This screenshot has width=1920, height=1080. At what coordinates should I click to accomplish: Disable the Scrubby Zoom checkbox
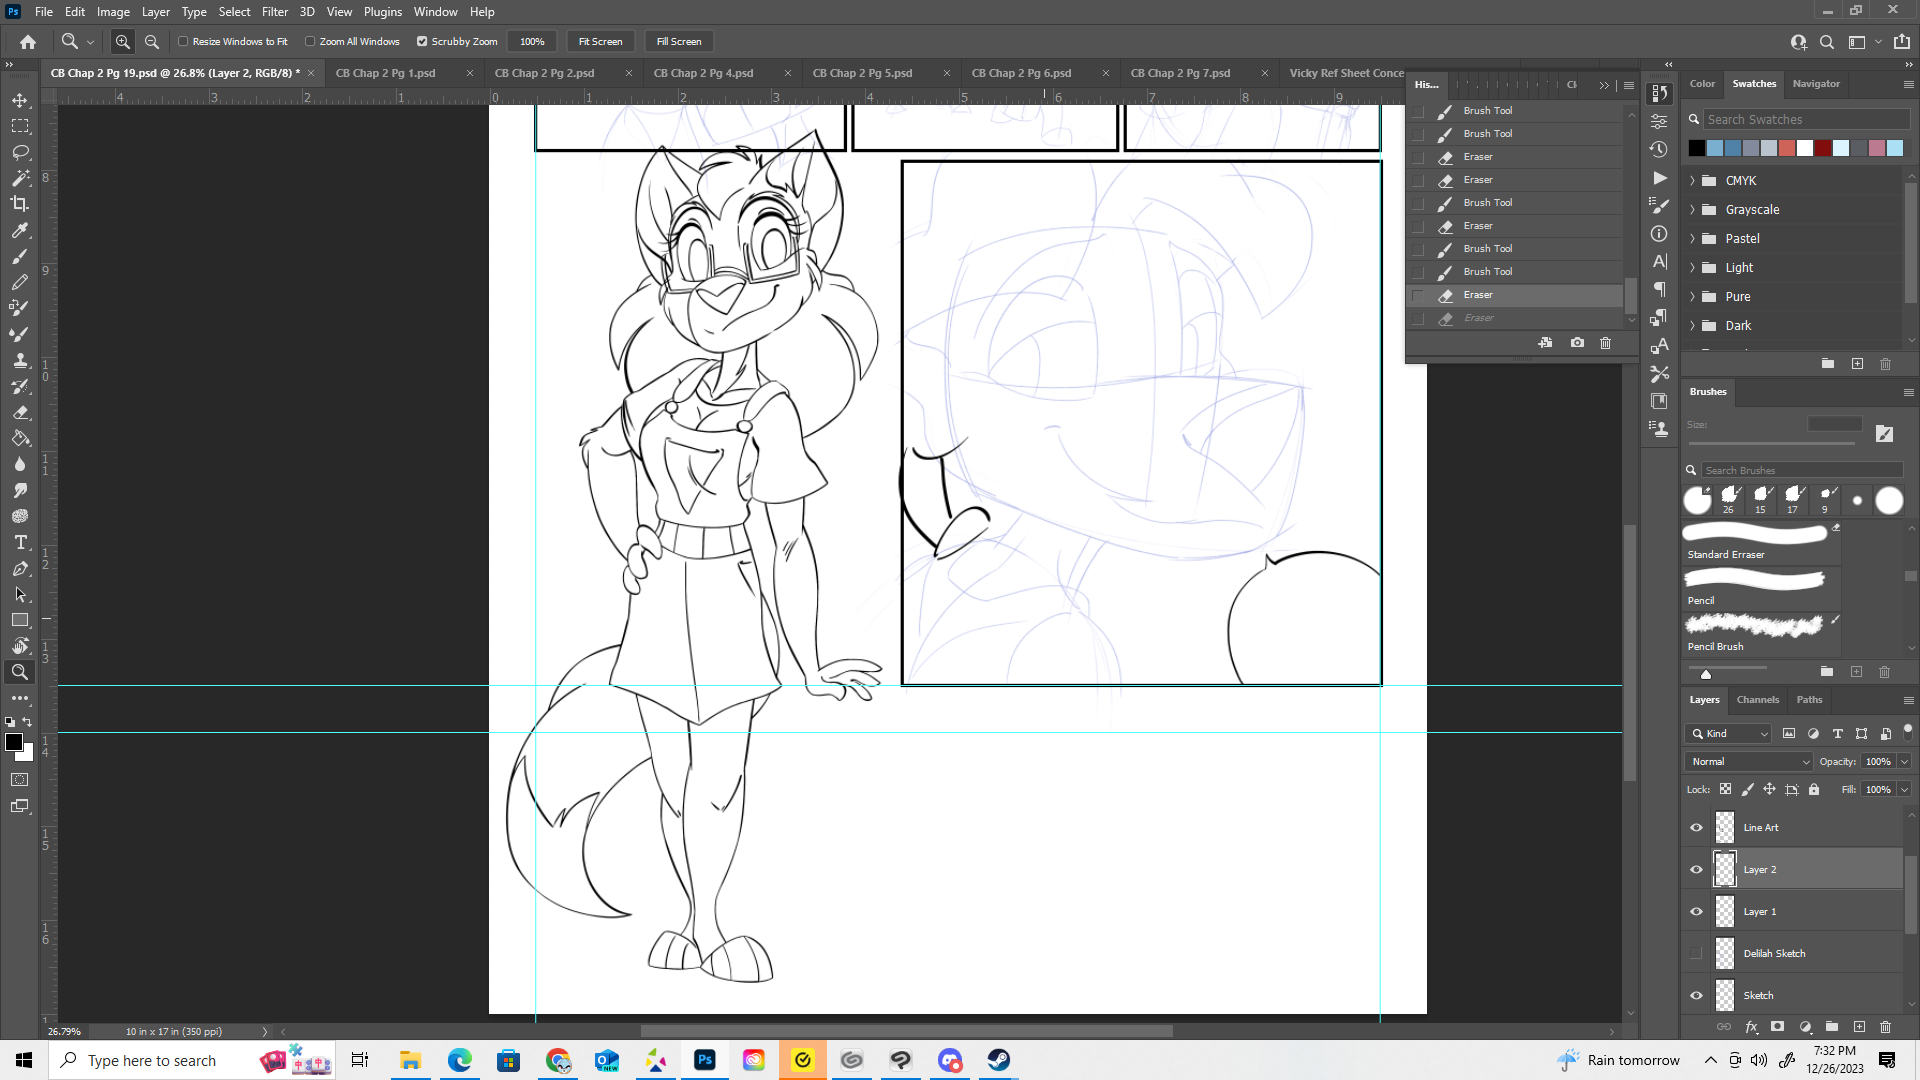tap(422, 42)
